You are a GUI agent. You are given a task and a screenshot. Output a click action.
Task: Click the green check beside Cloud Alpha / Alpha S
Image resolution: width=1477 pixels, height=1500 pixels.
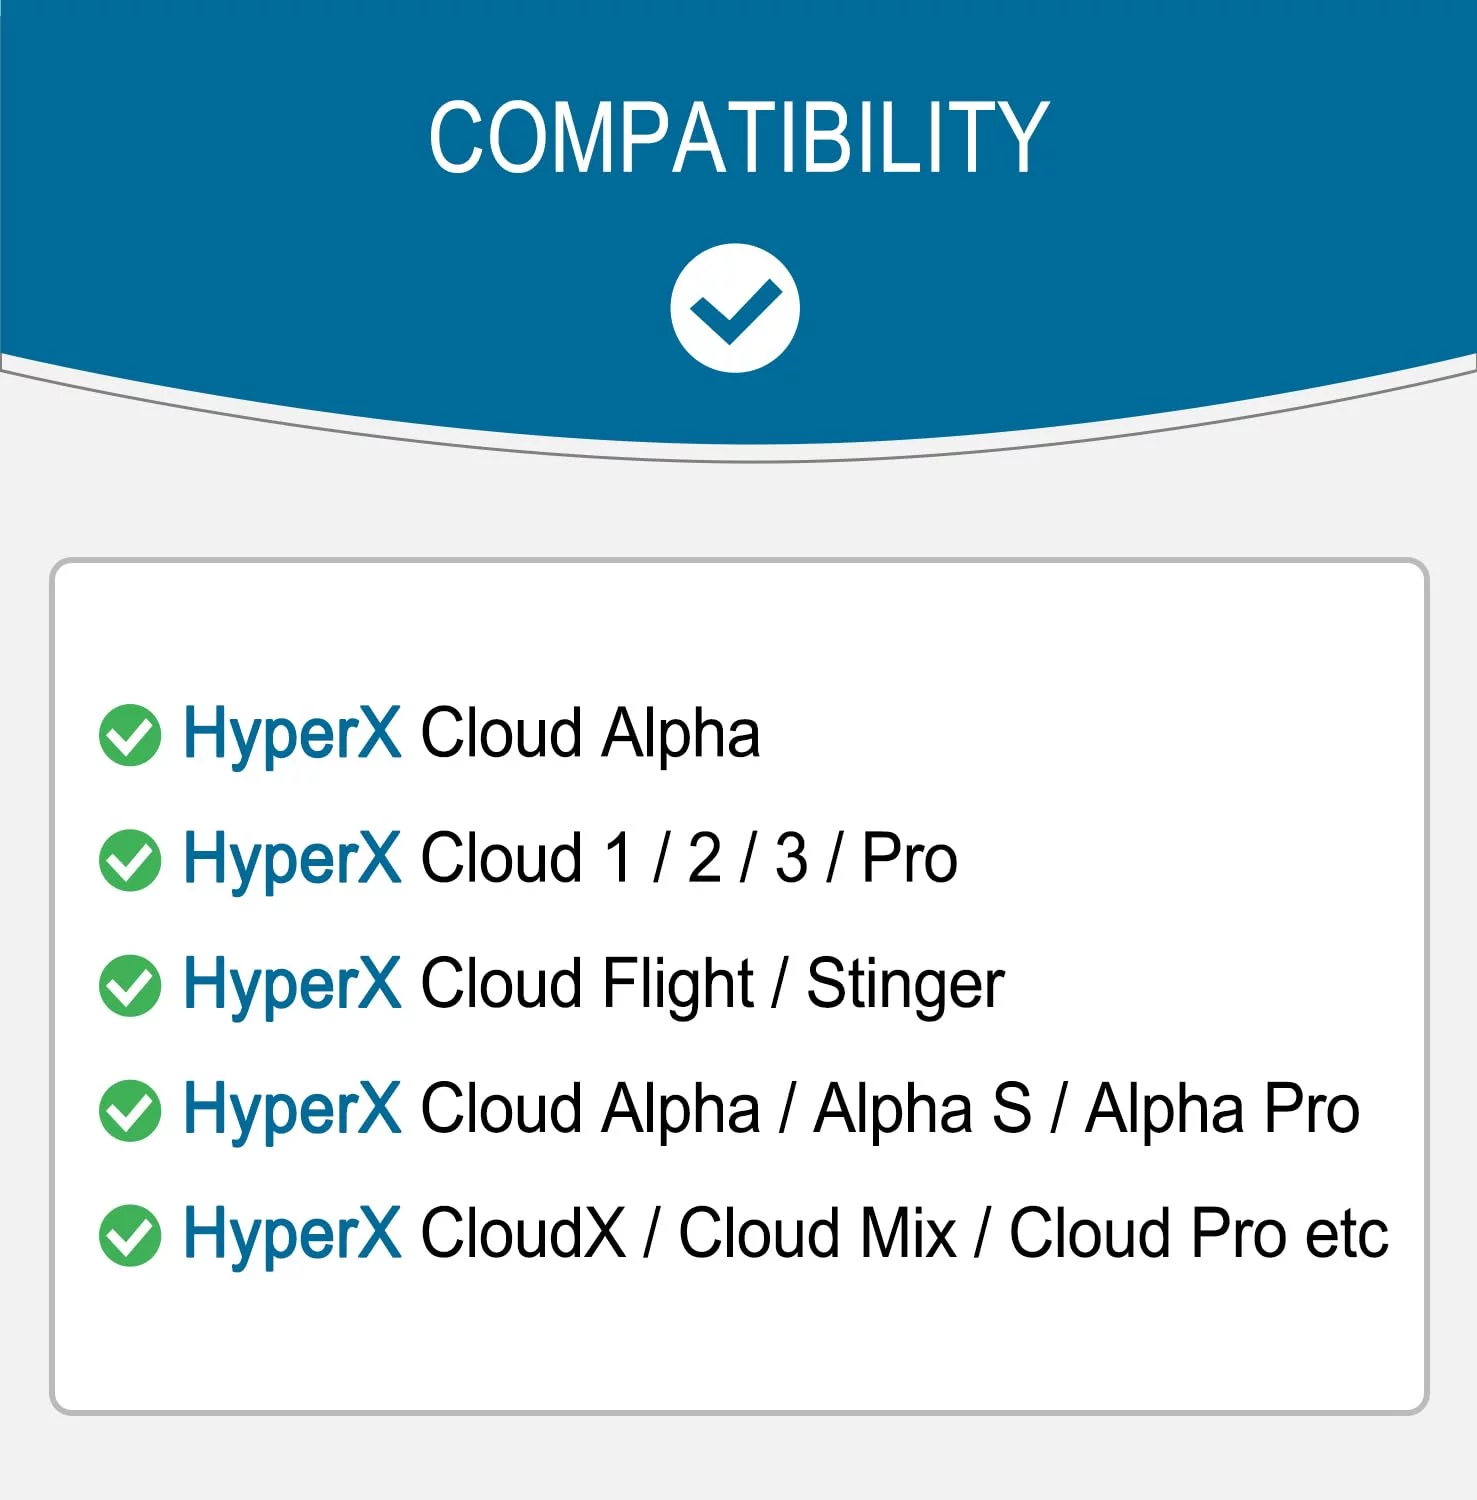point(130,1110)
